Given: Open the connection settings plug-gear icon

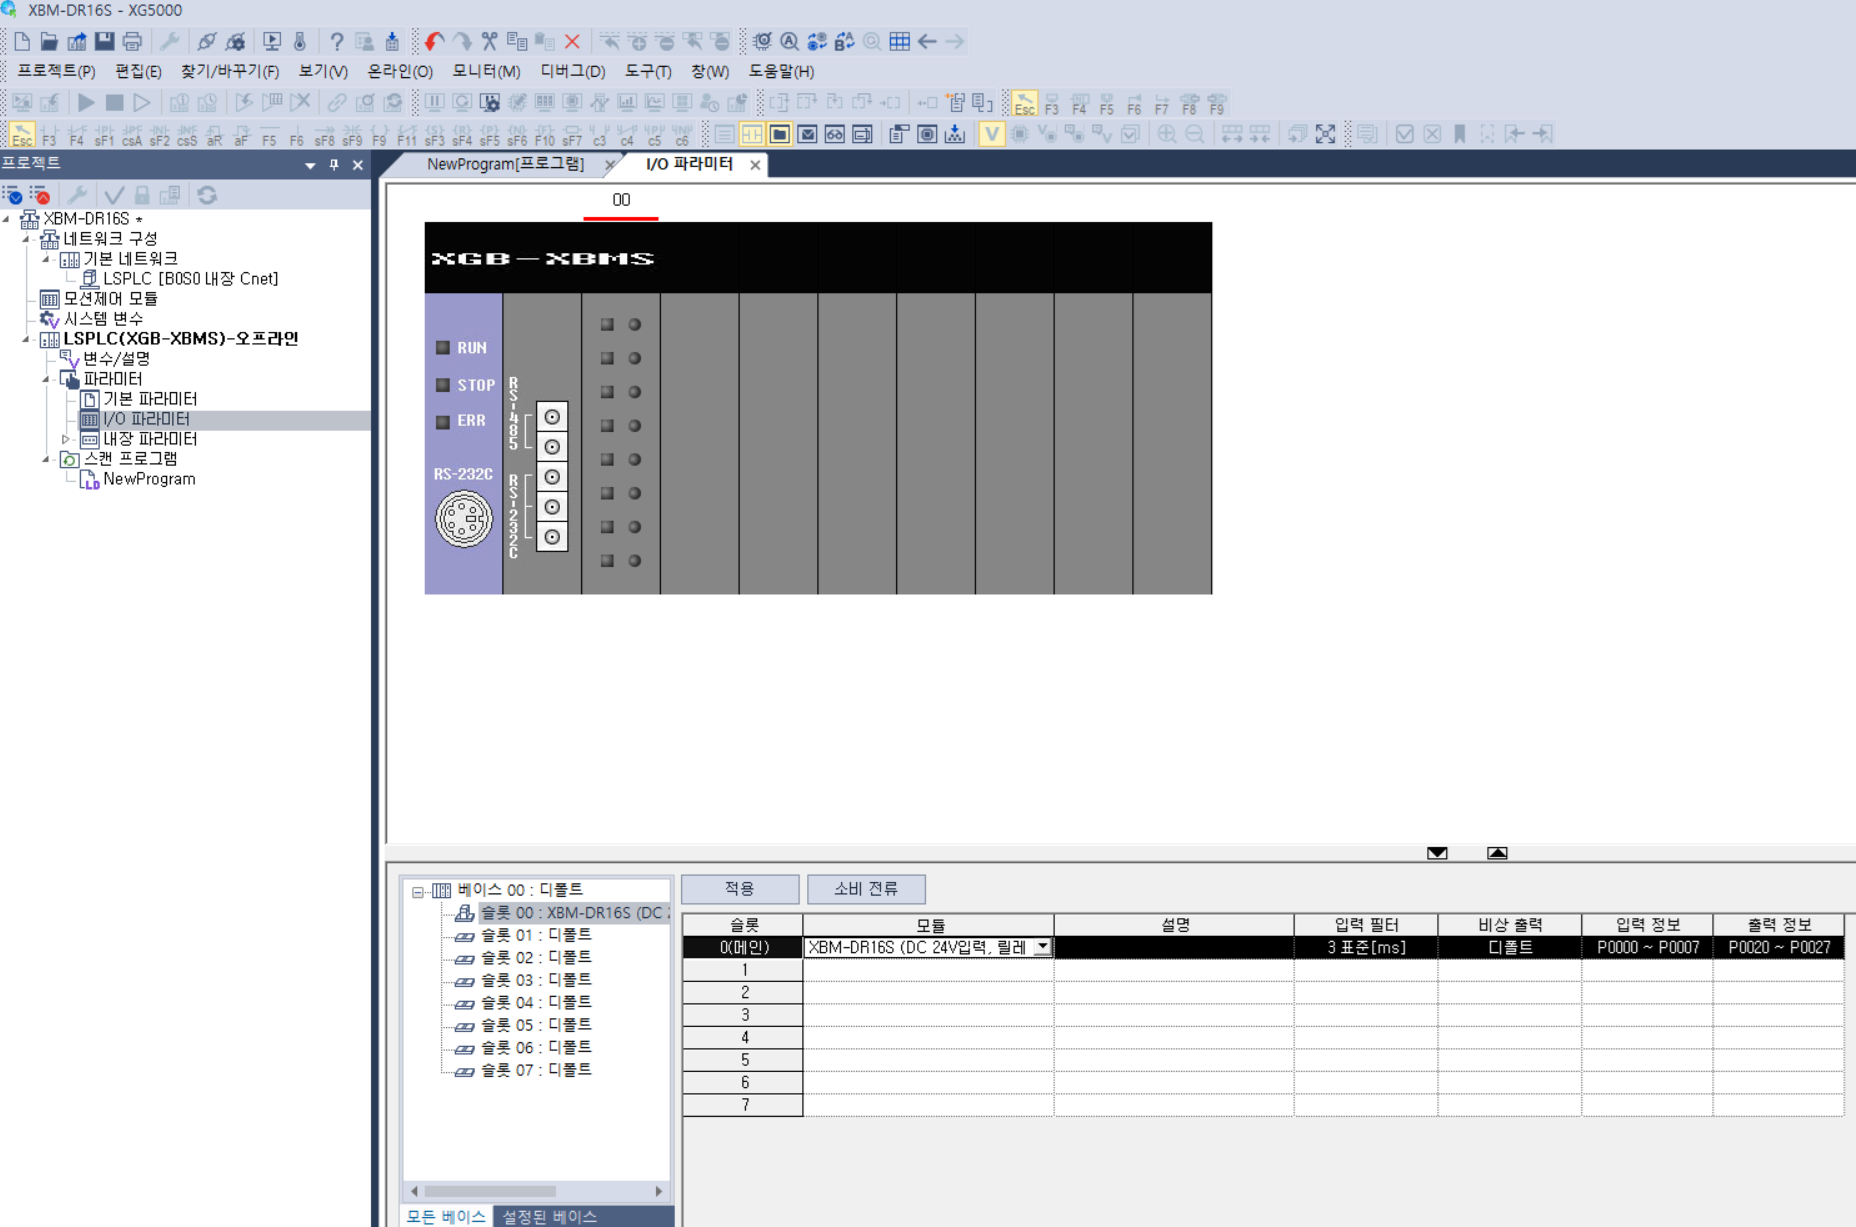Looking at the screenshot, I should [x=235, y=41].
